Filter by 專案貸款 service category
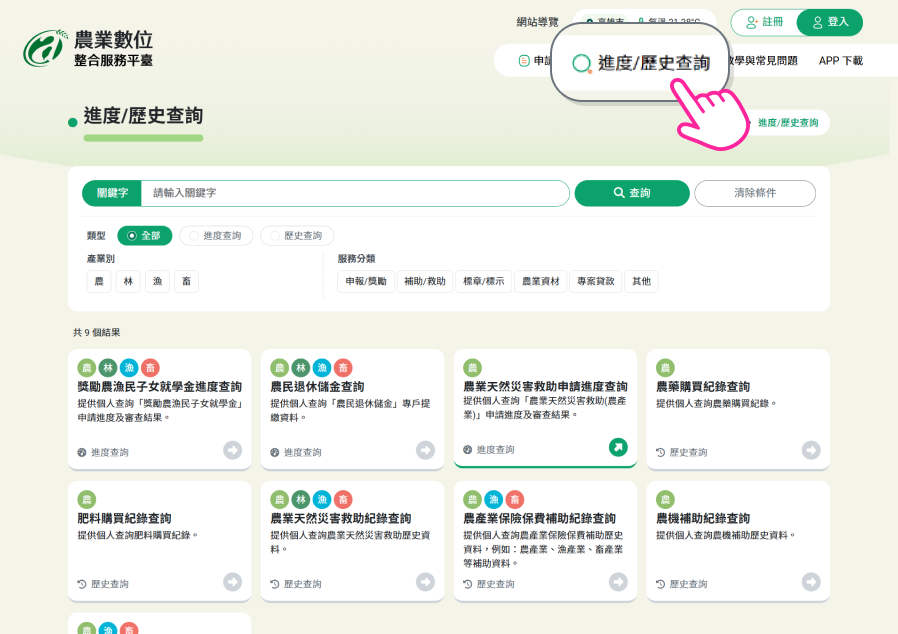Image resolution: width=898 pixels, height=634 pixels. click(x=594, y=282)
